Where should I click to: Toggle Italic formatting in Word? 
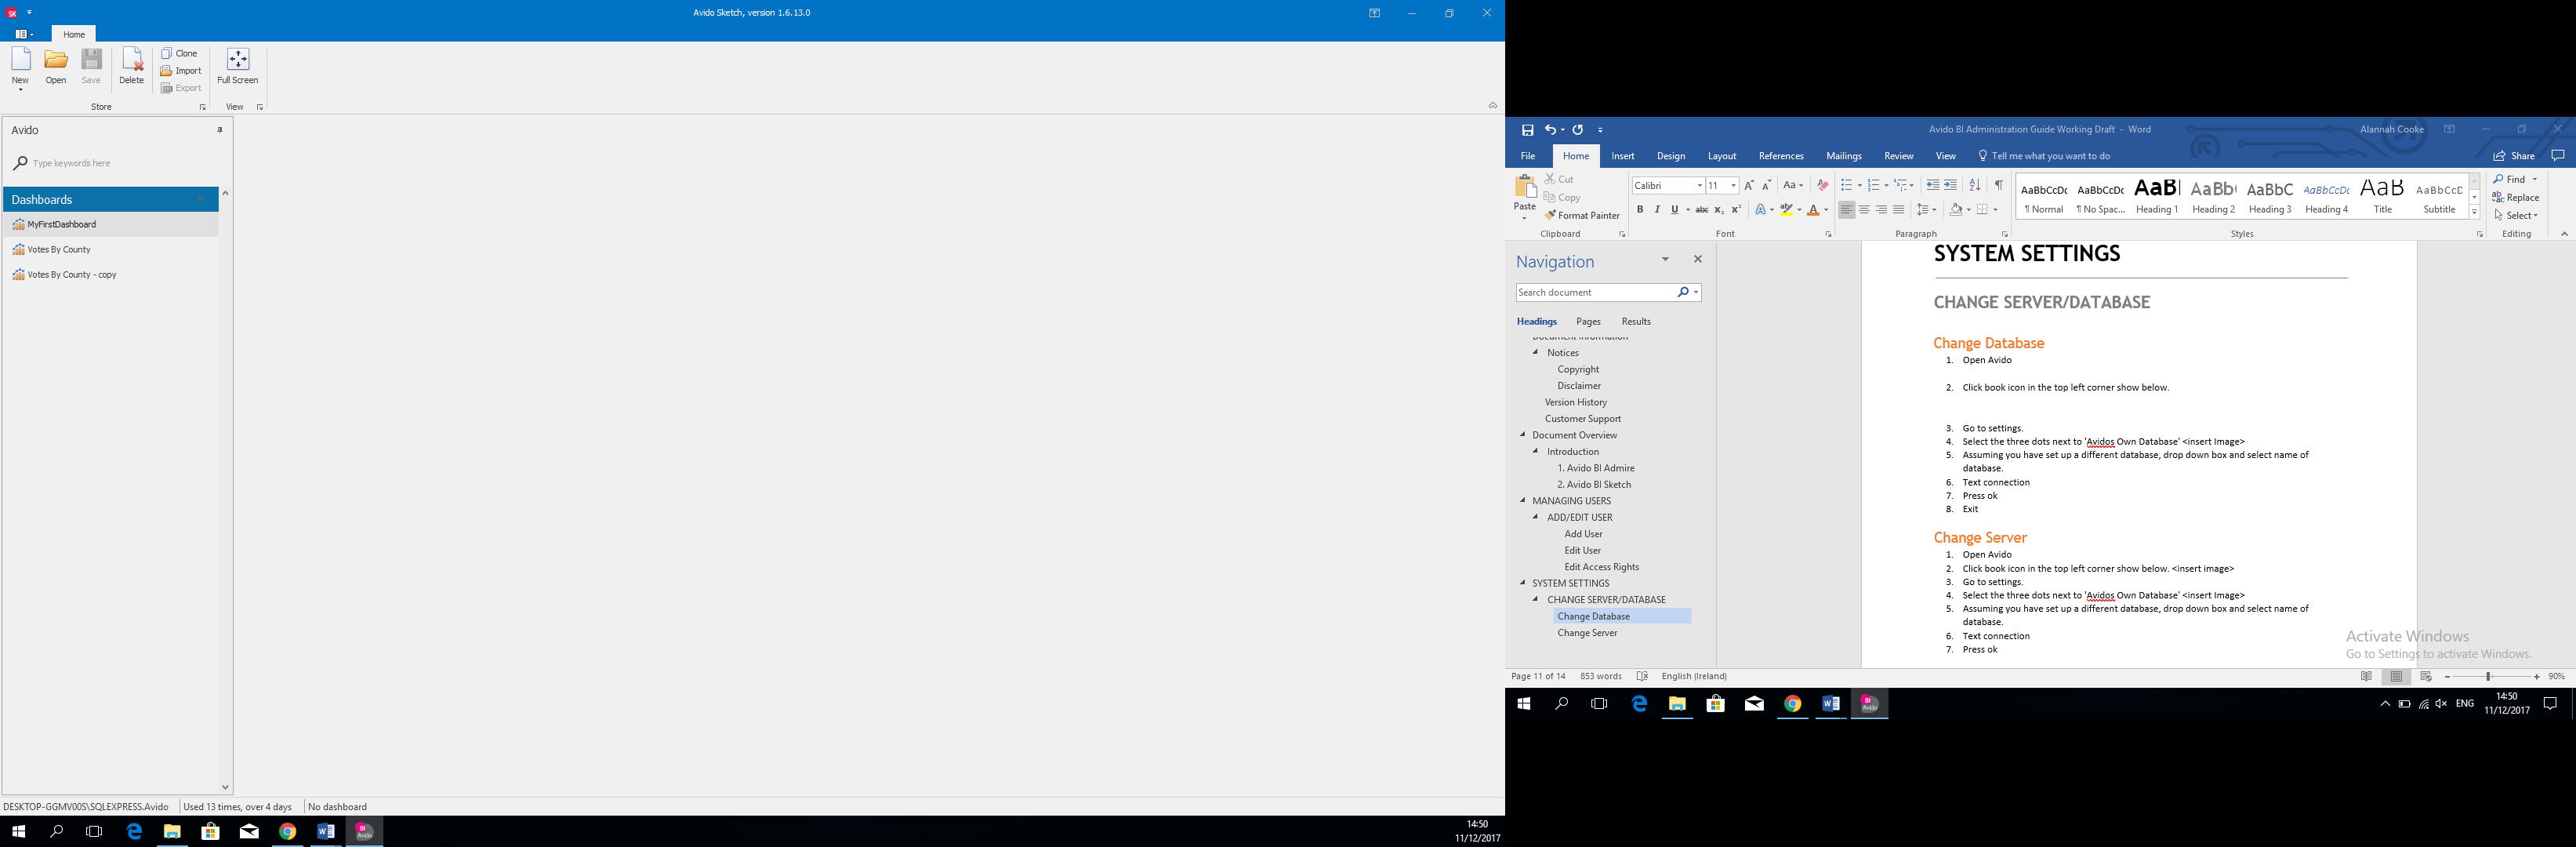pyautogui.click(x=1657, y=210)
